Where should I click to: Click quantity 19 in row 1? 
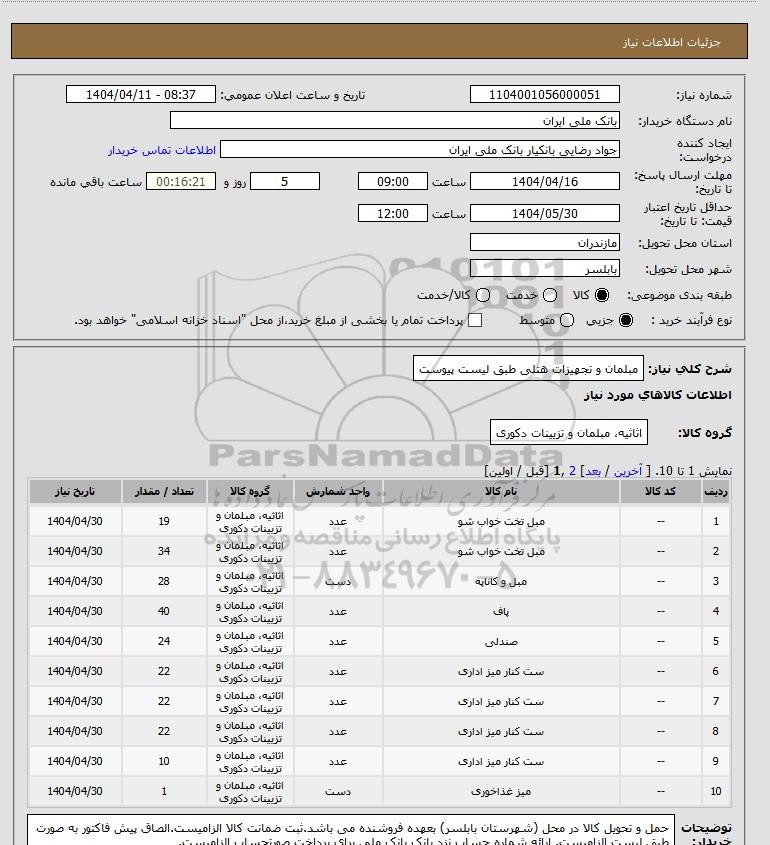164,521
